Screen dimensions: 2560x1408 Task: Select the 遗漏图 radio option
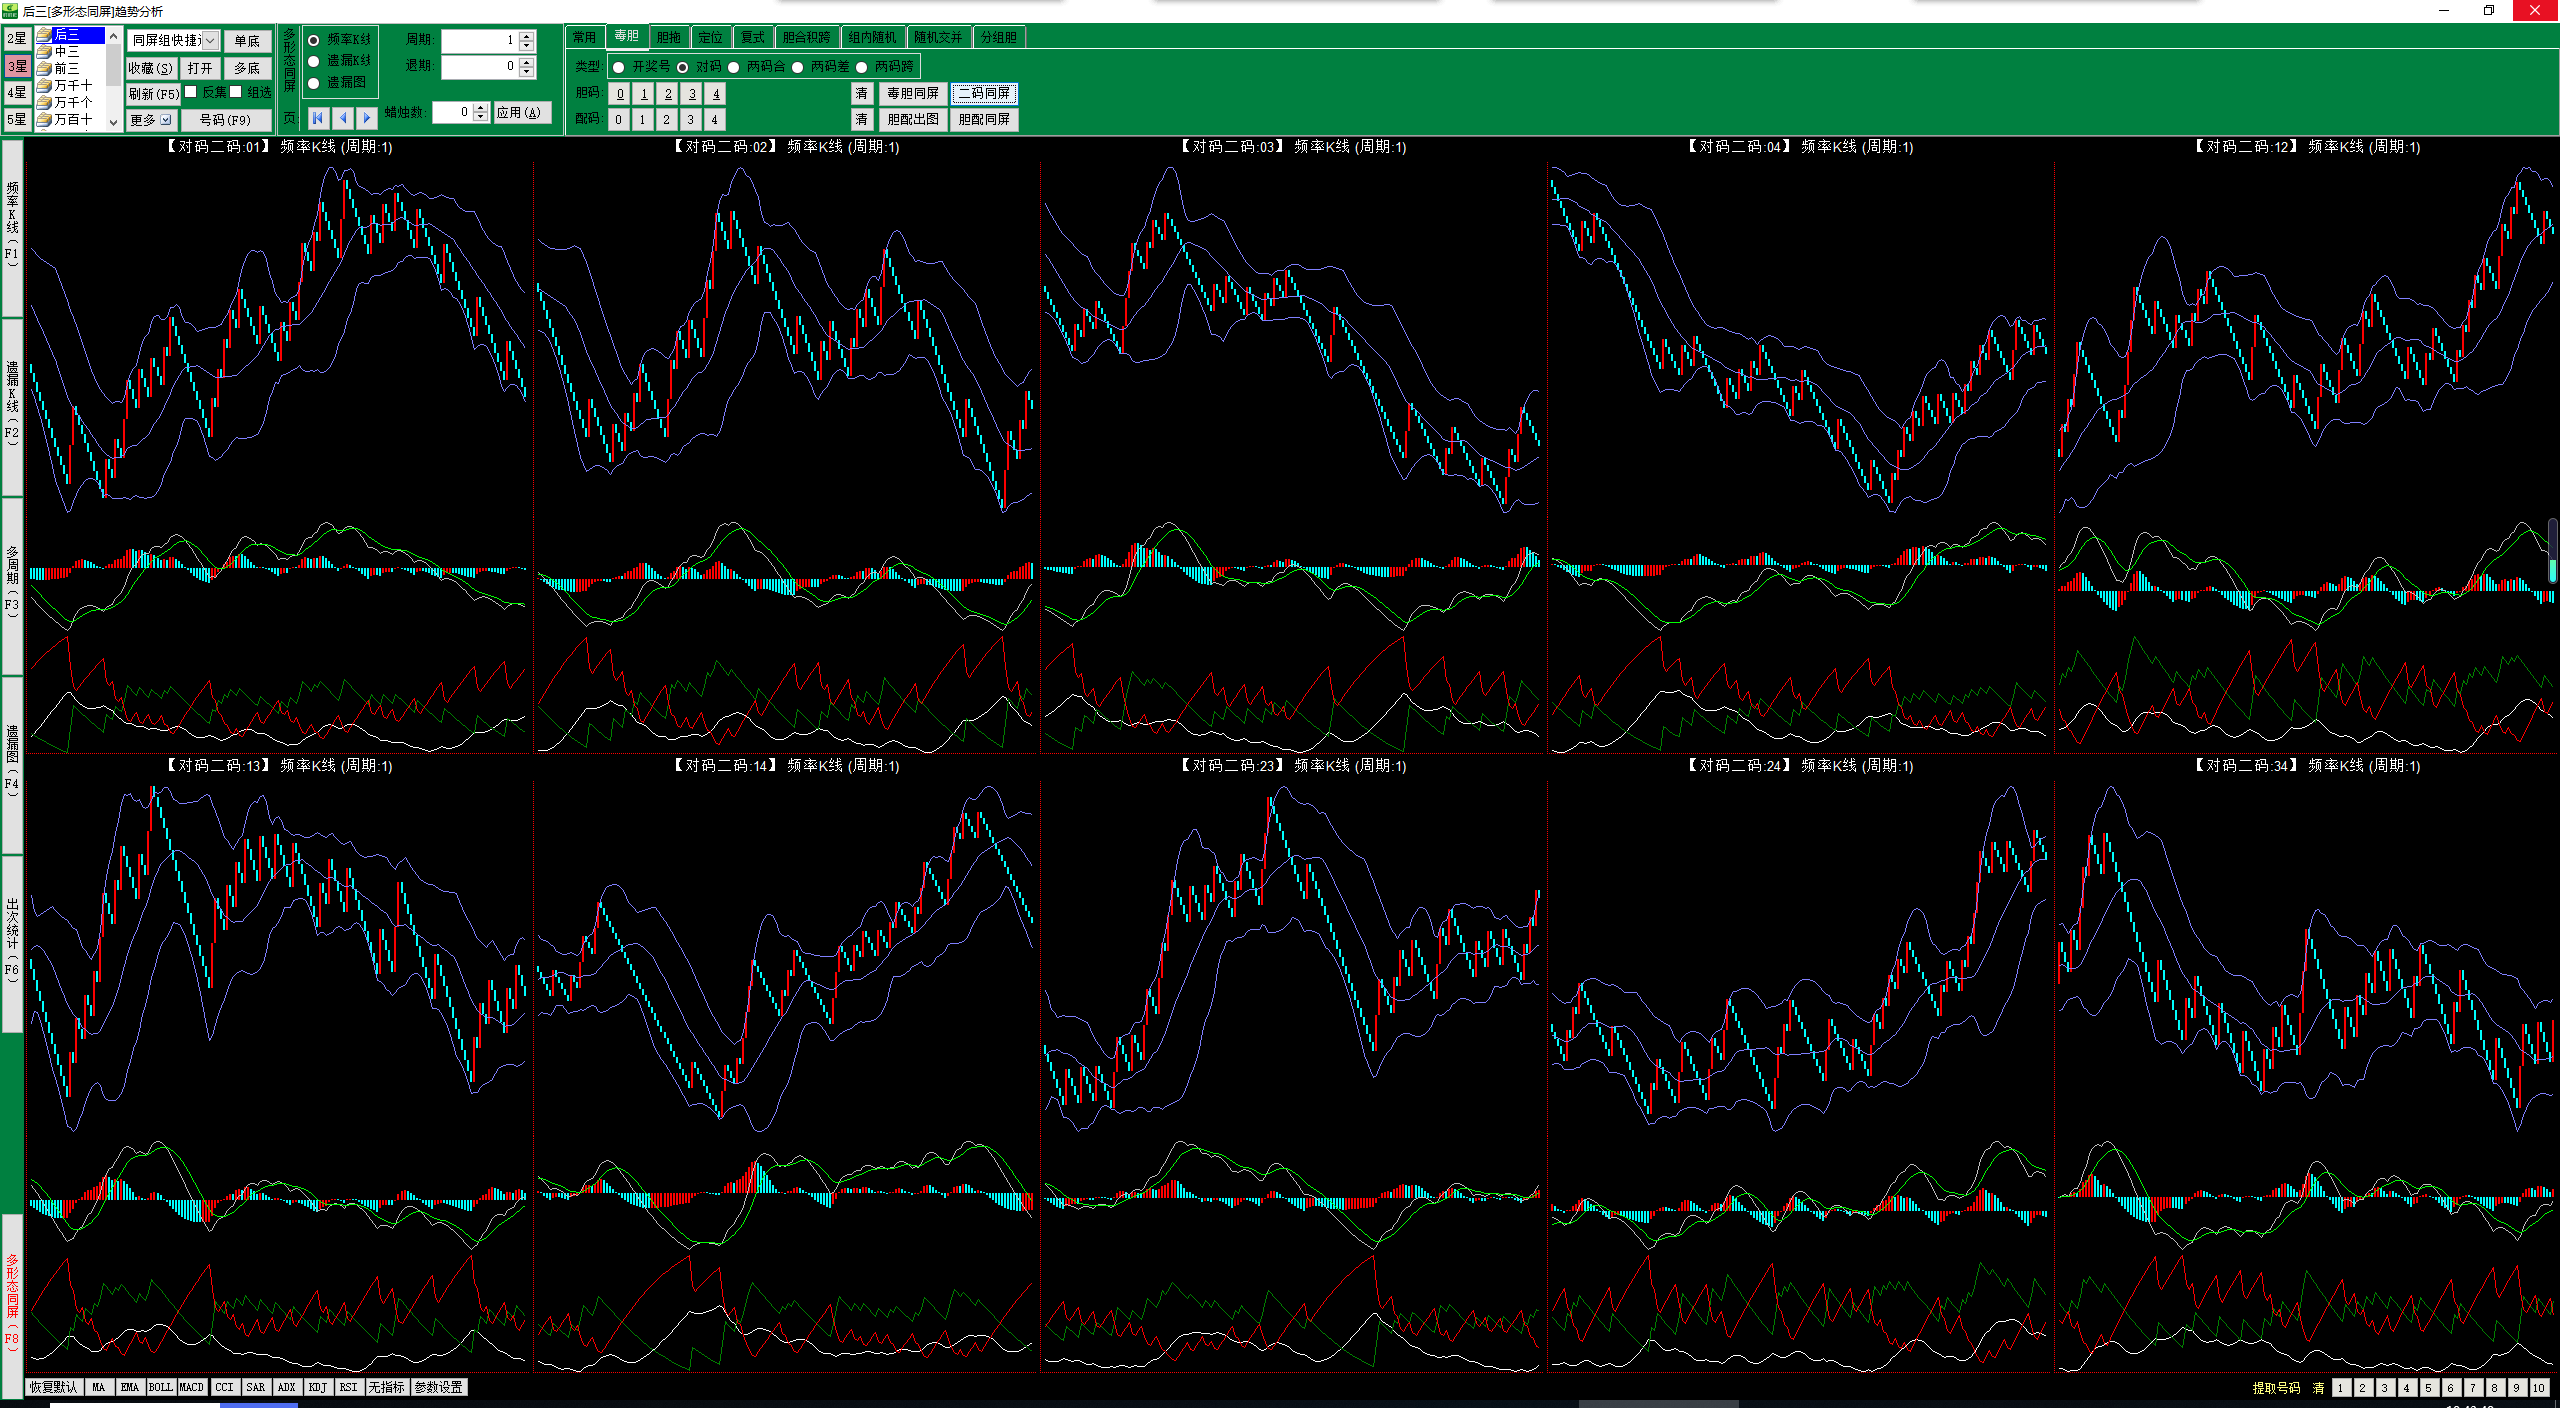coord(314,83)
